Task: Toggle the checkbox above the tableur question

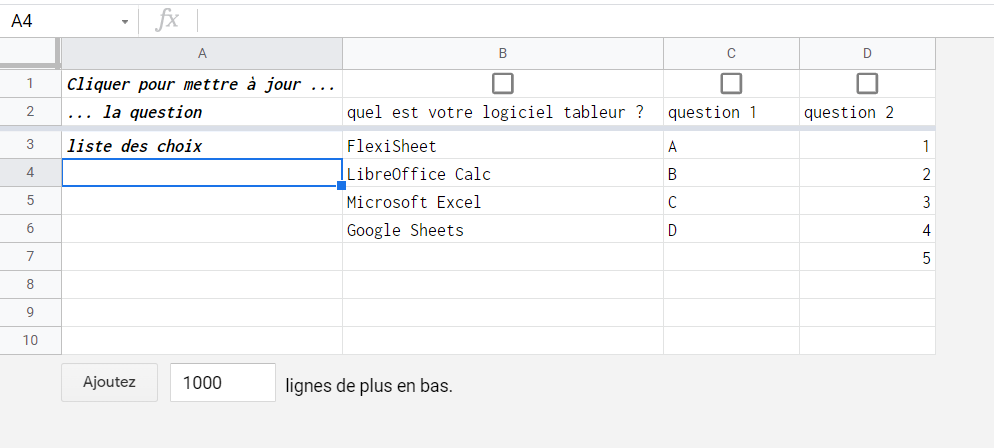Action: [503, 83]
